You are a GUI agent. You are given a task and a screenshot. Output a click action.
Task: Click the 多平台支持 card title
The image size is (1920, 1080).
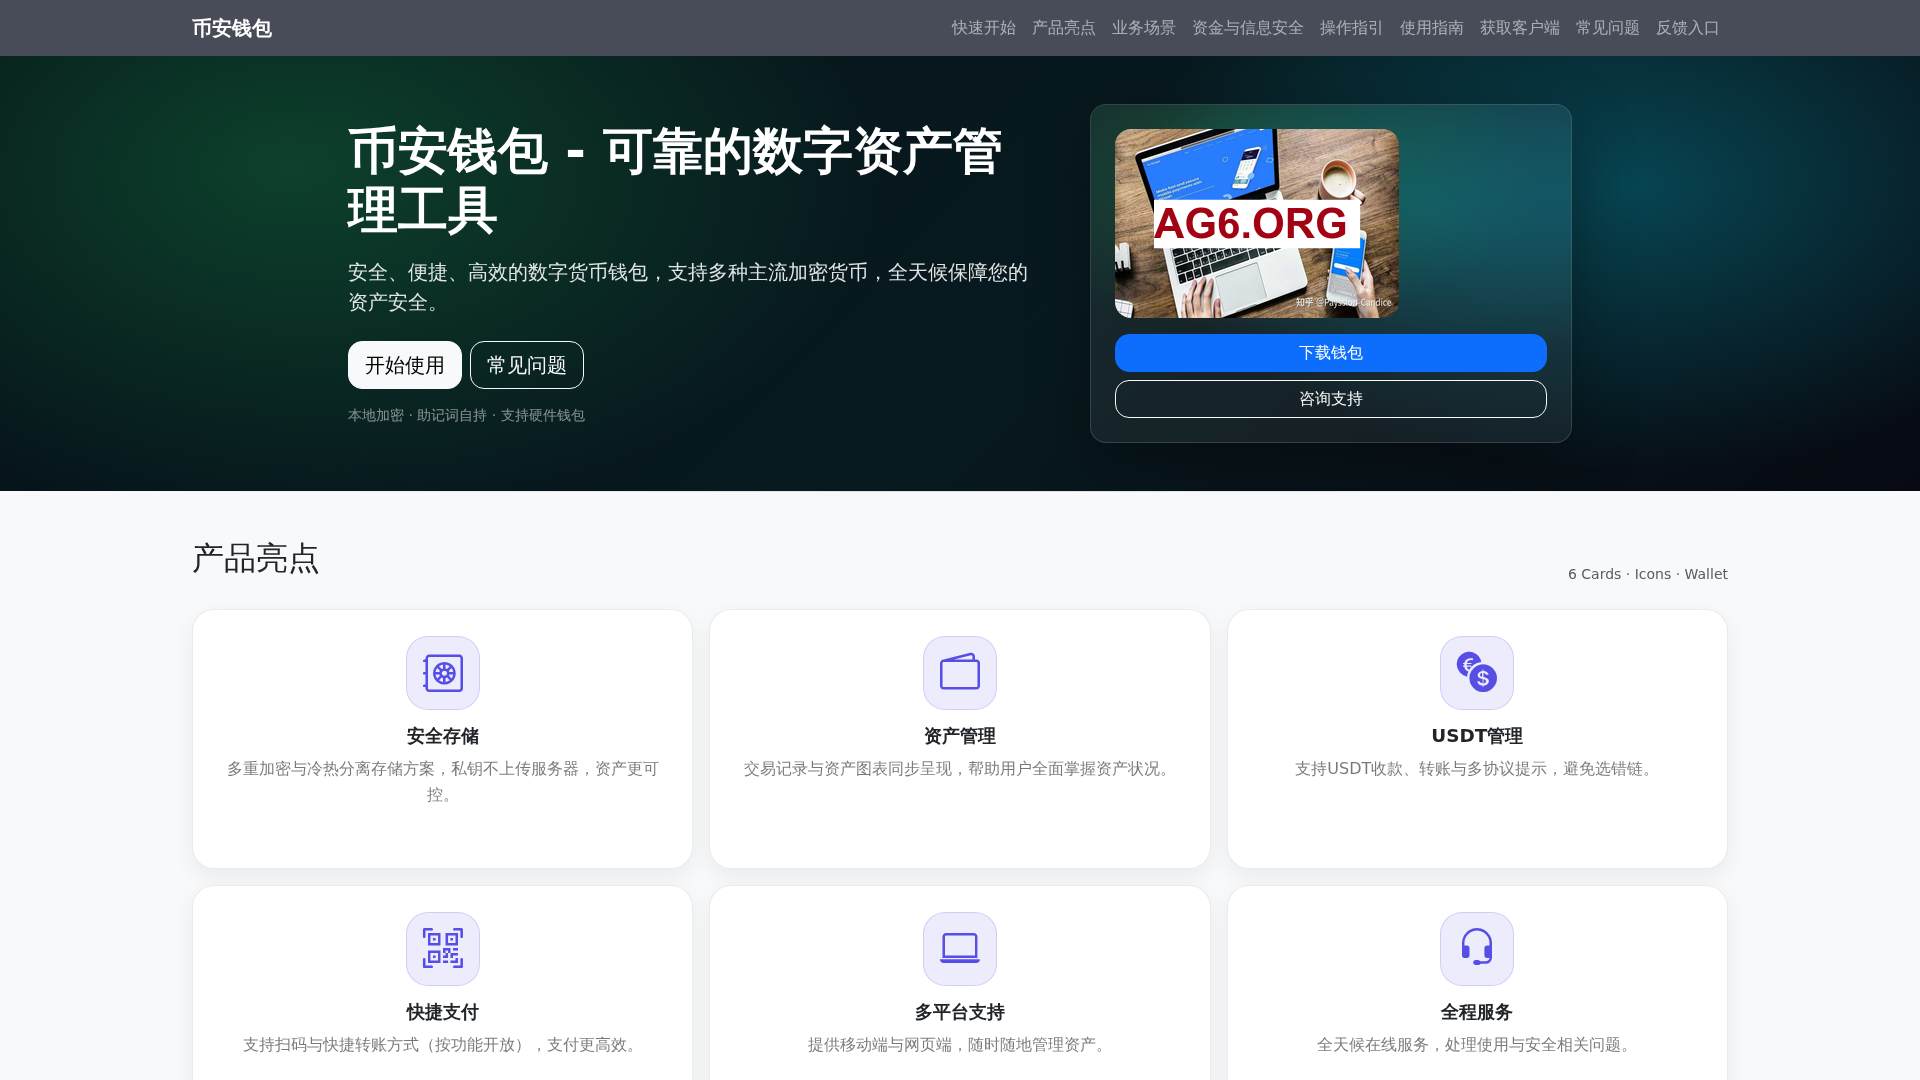(960, 1012)
